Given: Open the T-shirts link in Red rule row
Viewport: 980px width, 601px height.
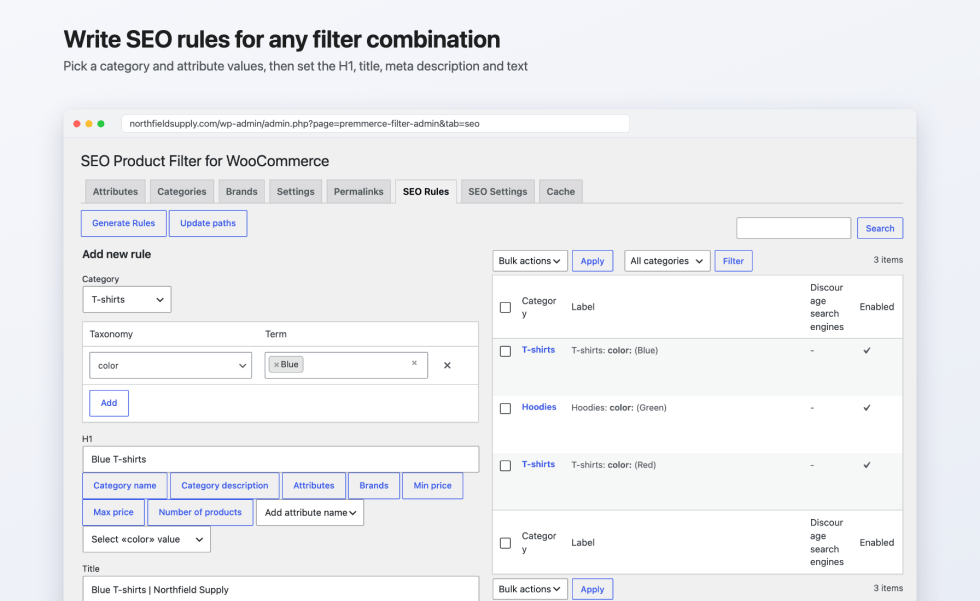Looking at the screenshot, I should coord(538,464).
